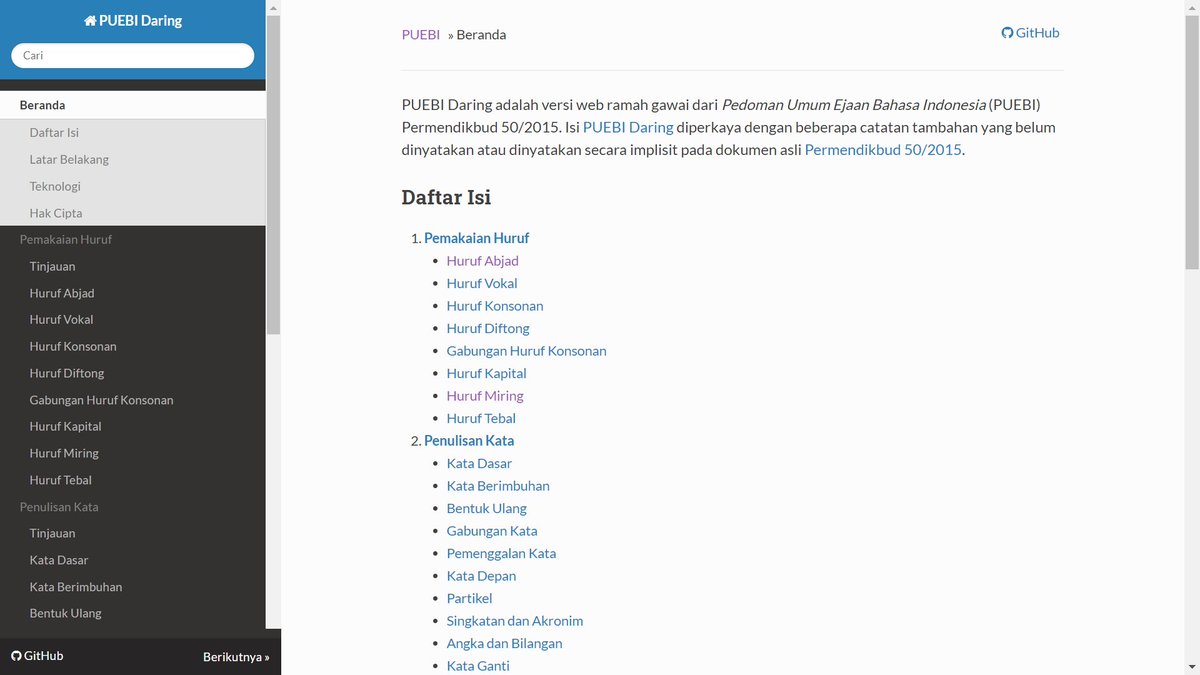Open the Permendikbud 50/2015 link

pos(882,149)
